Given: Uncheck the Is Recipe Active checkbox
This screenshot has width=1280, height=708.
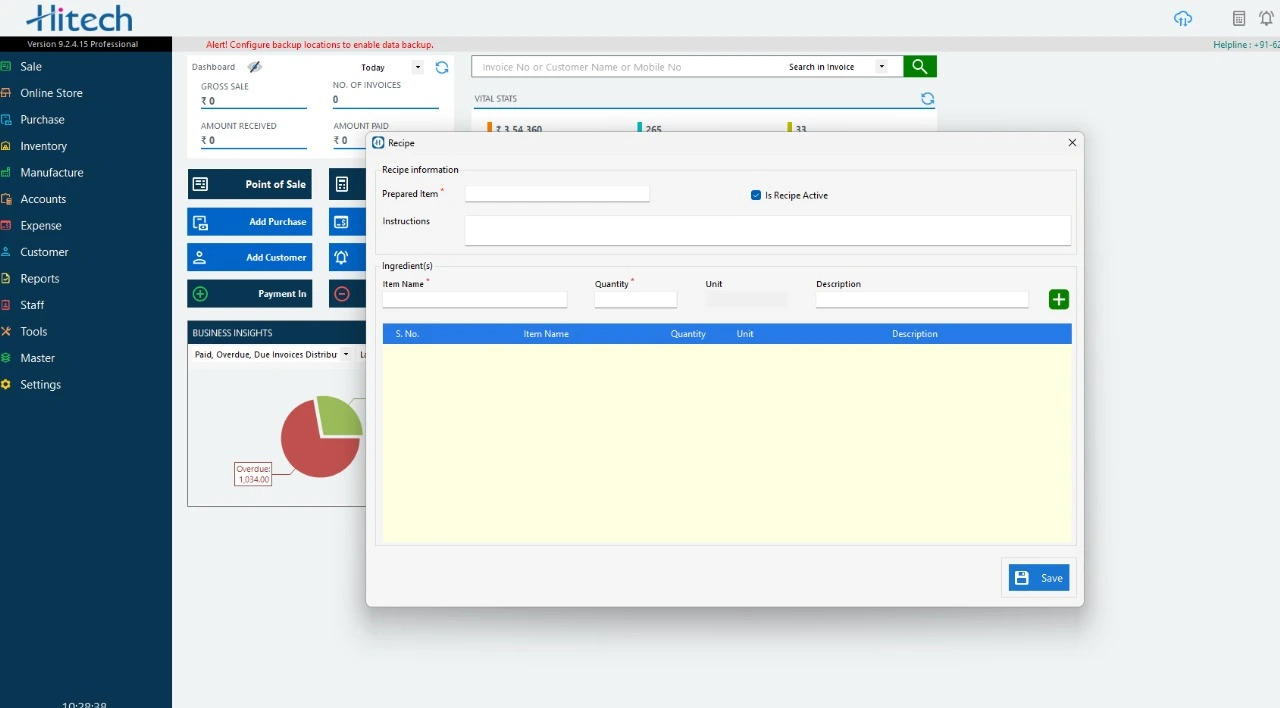Looking at the screenshot, I should point(756,195).
